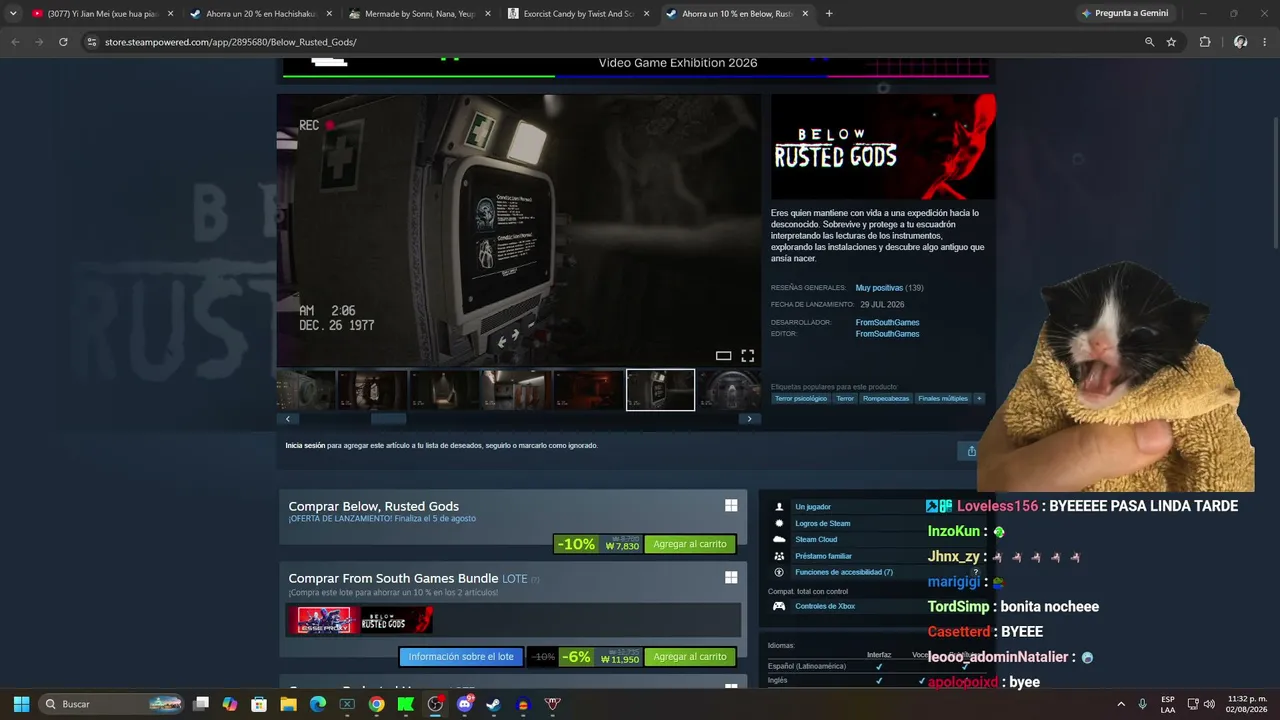Open Steam from the taskbar
The height and width of the screenshot is (720, 1280).
(x=493, y=704)
